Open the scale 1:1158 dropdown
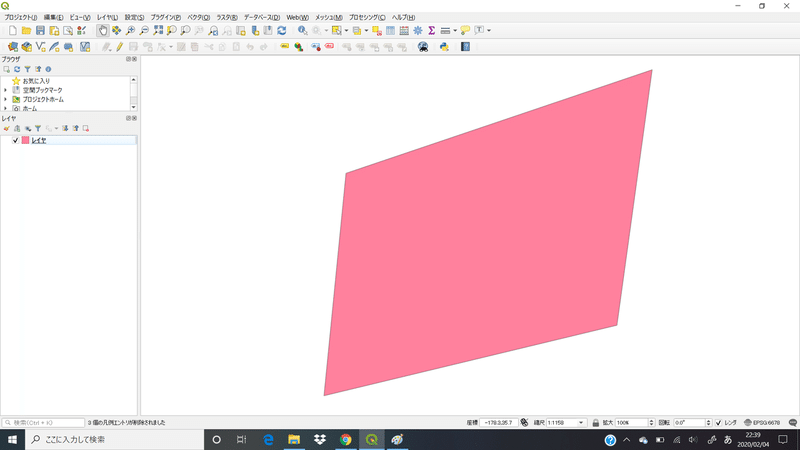 coord(581,423)
